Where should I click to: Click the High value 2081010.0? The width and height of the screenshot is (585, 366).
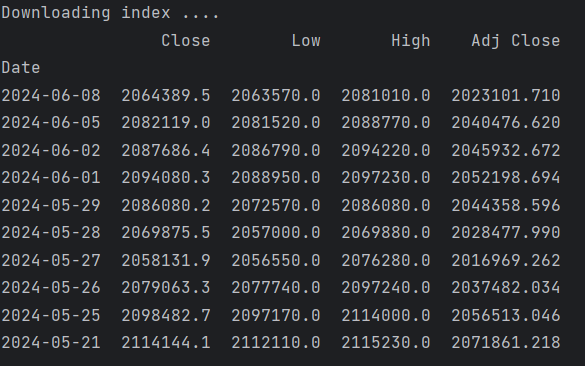point(386,96)
